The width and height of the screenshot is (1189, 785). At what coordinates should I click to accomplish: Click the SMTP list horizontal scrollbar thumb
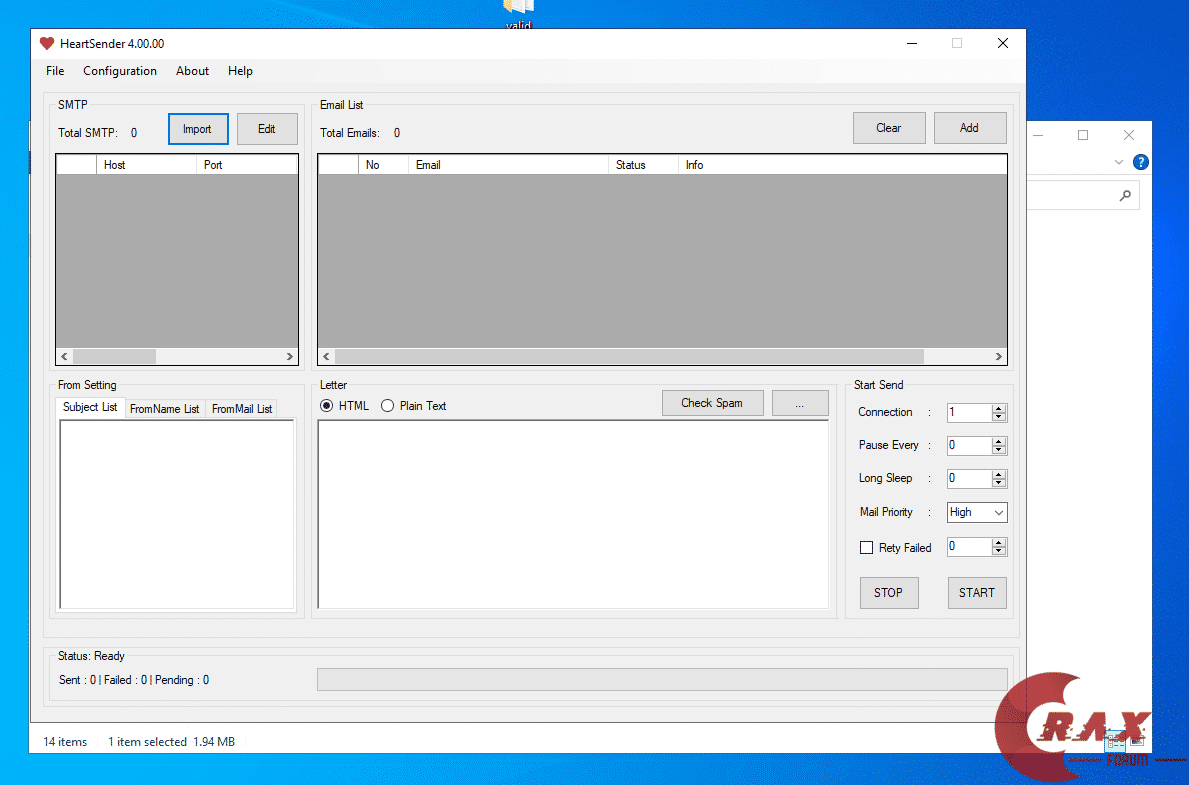pos(115,356)
